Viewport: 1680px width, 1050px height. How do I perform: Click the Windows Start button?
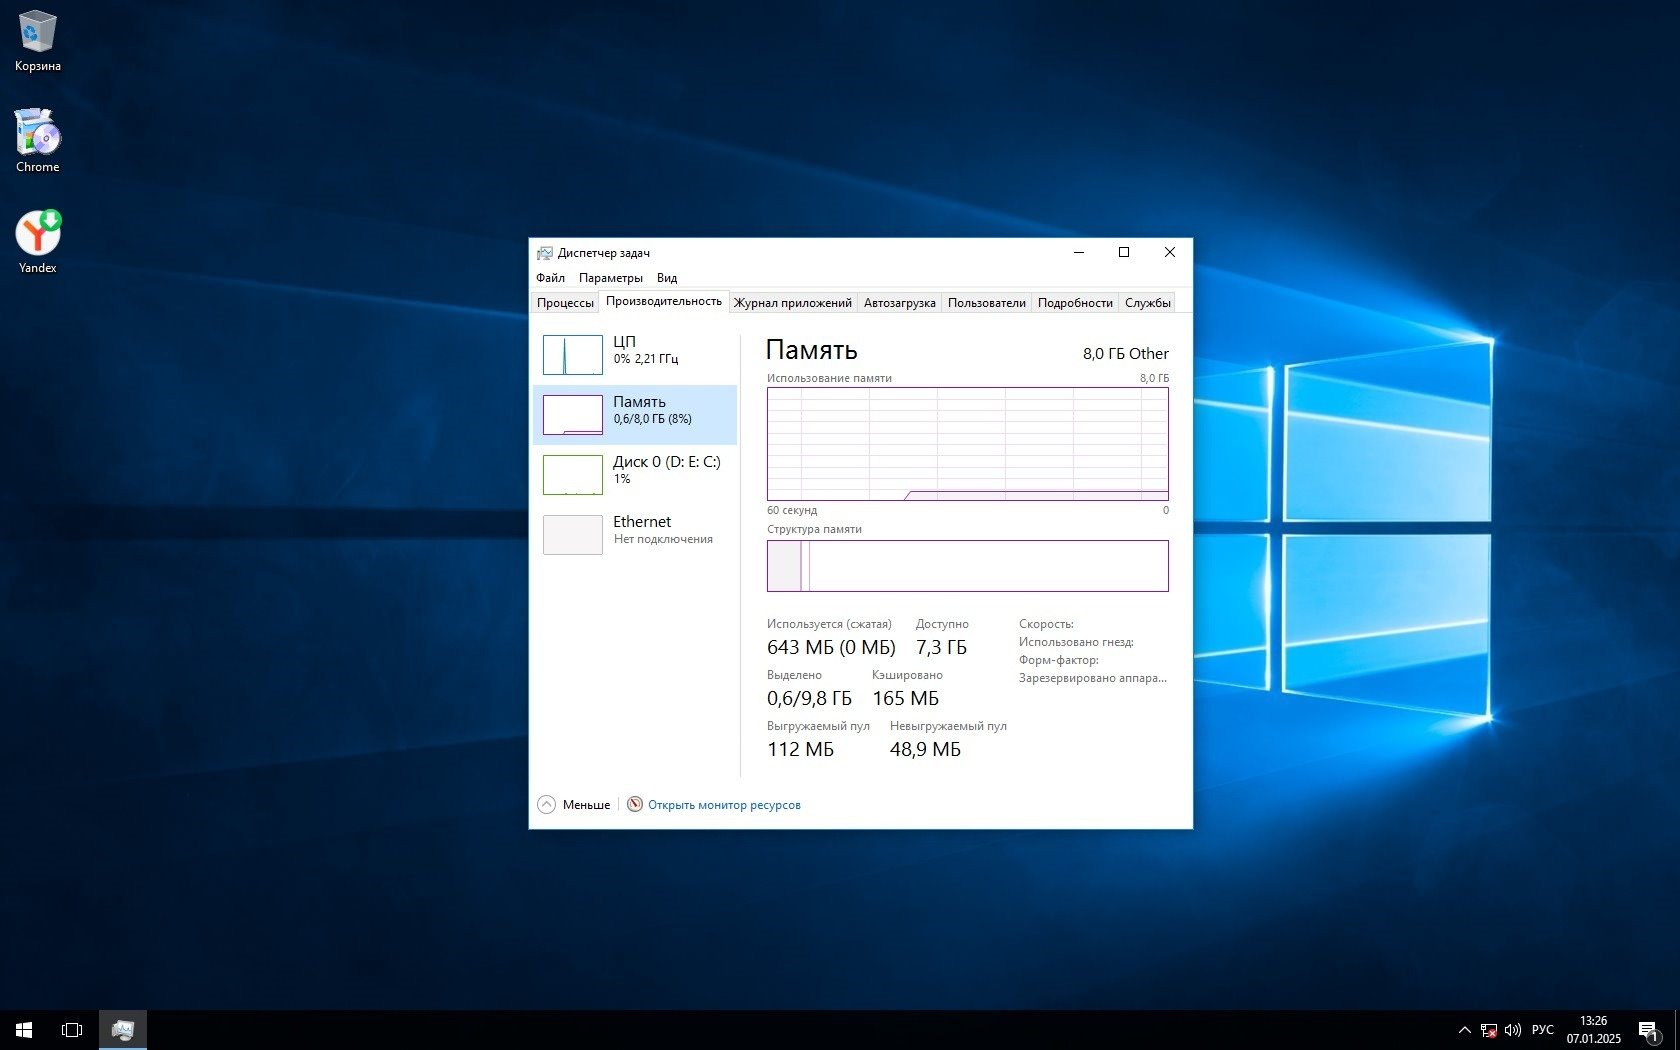click(x=24, y=1029)
